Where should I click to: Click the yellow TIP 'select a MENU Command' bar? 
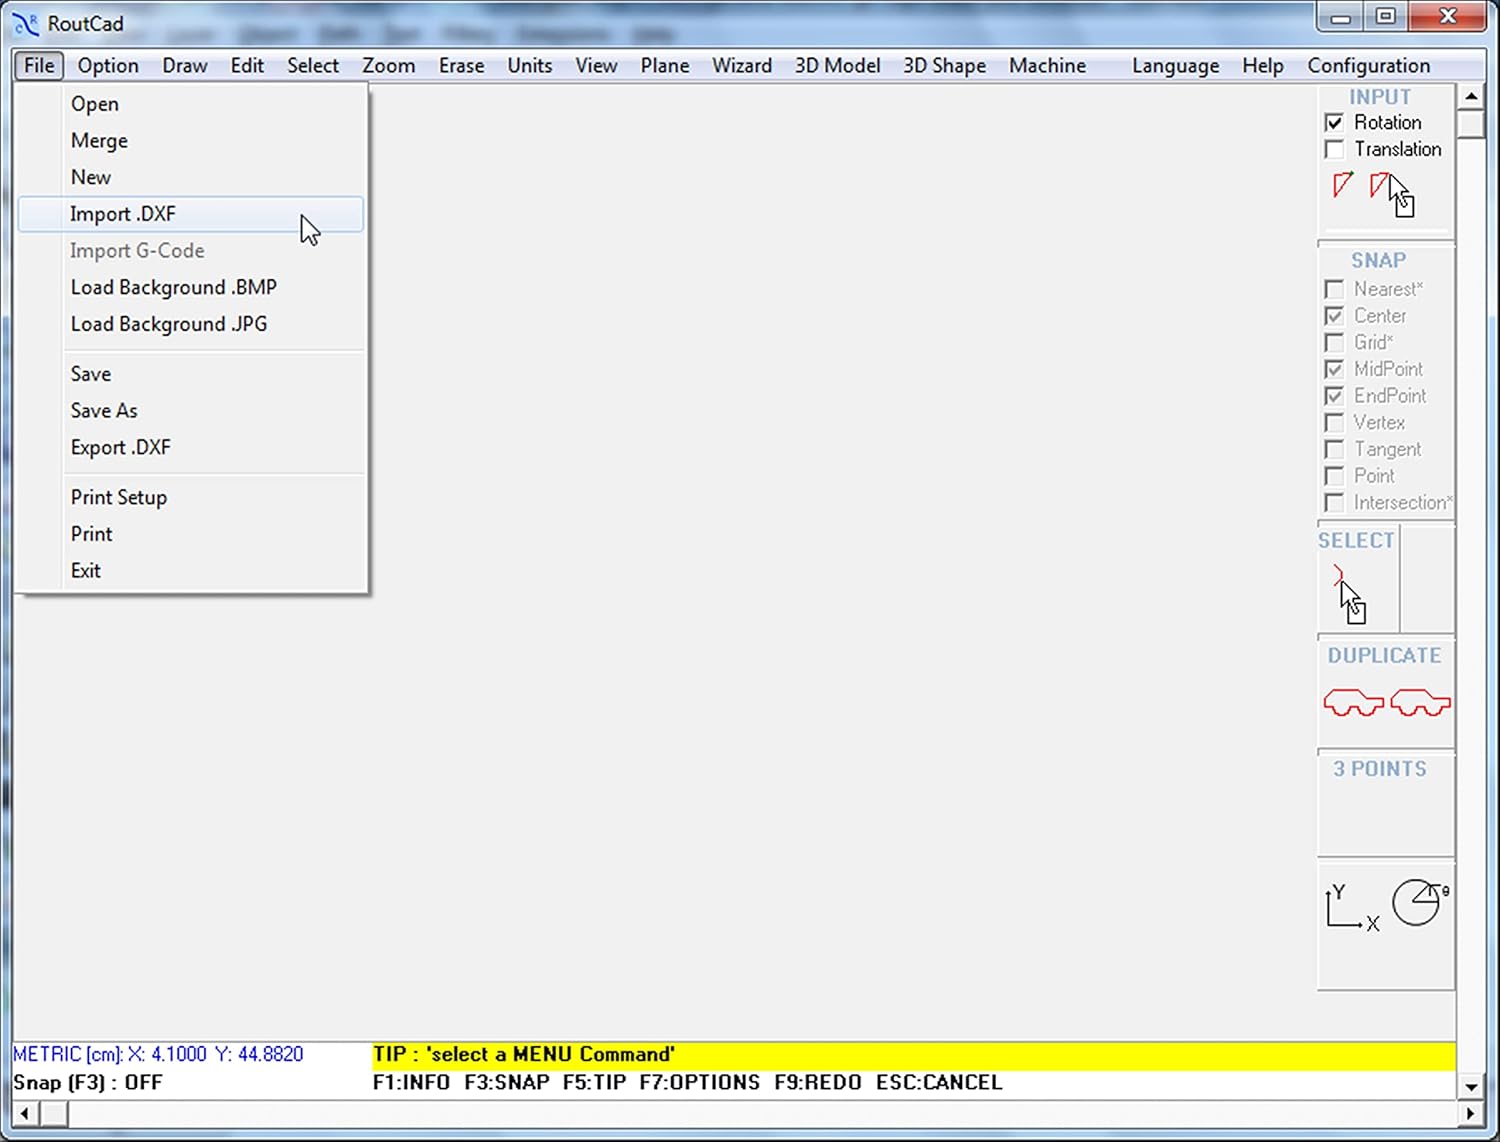point(914,1055)
